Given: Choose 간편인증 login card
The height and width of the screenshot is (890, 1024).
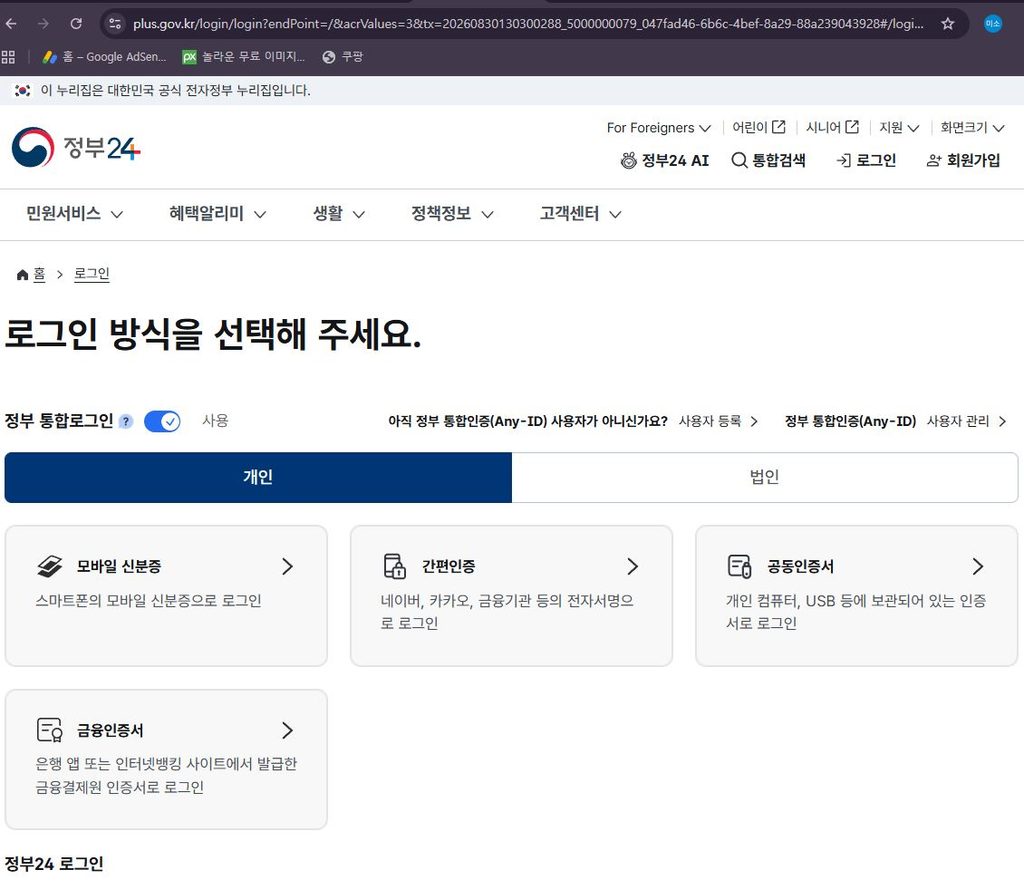Looking at the screenshot, I should pos(511,596).
